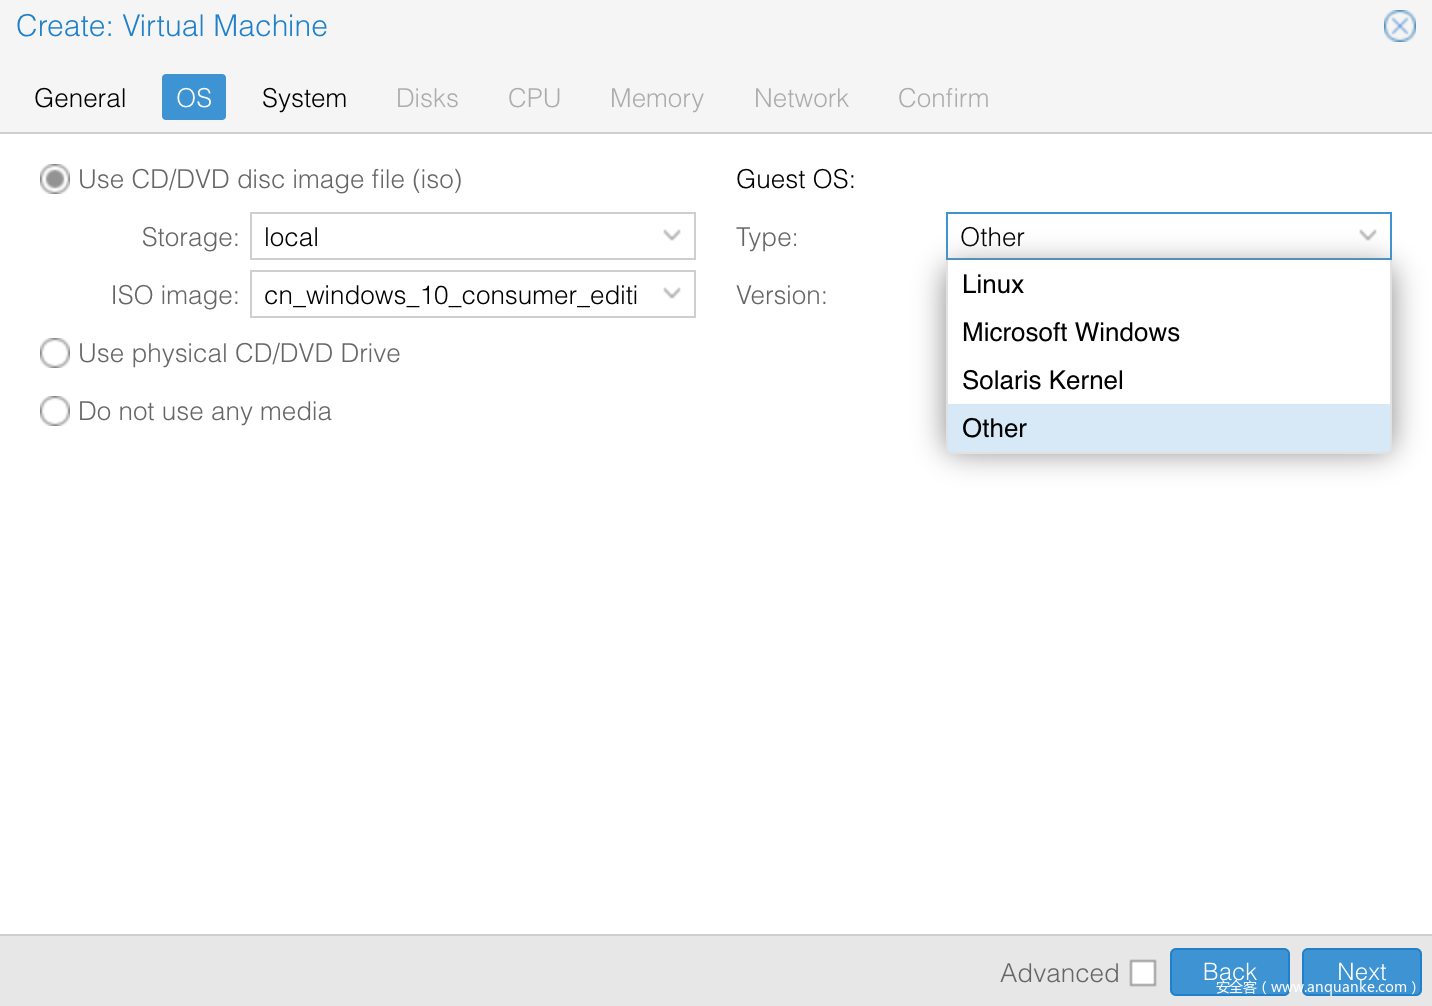This screenshot has height=1006, width=1432.
Task: Switch to the General tab
Action: click(80, 98)
